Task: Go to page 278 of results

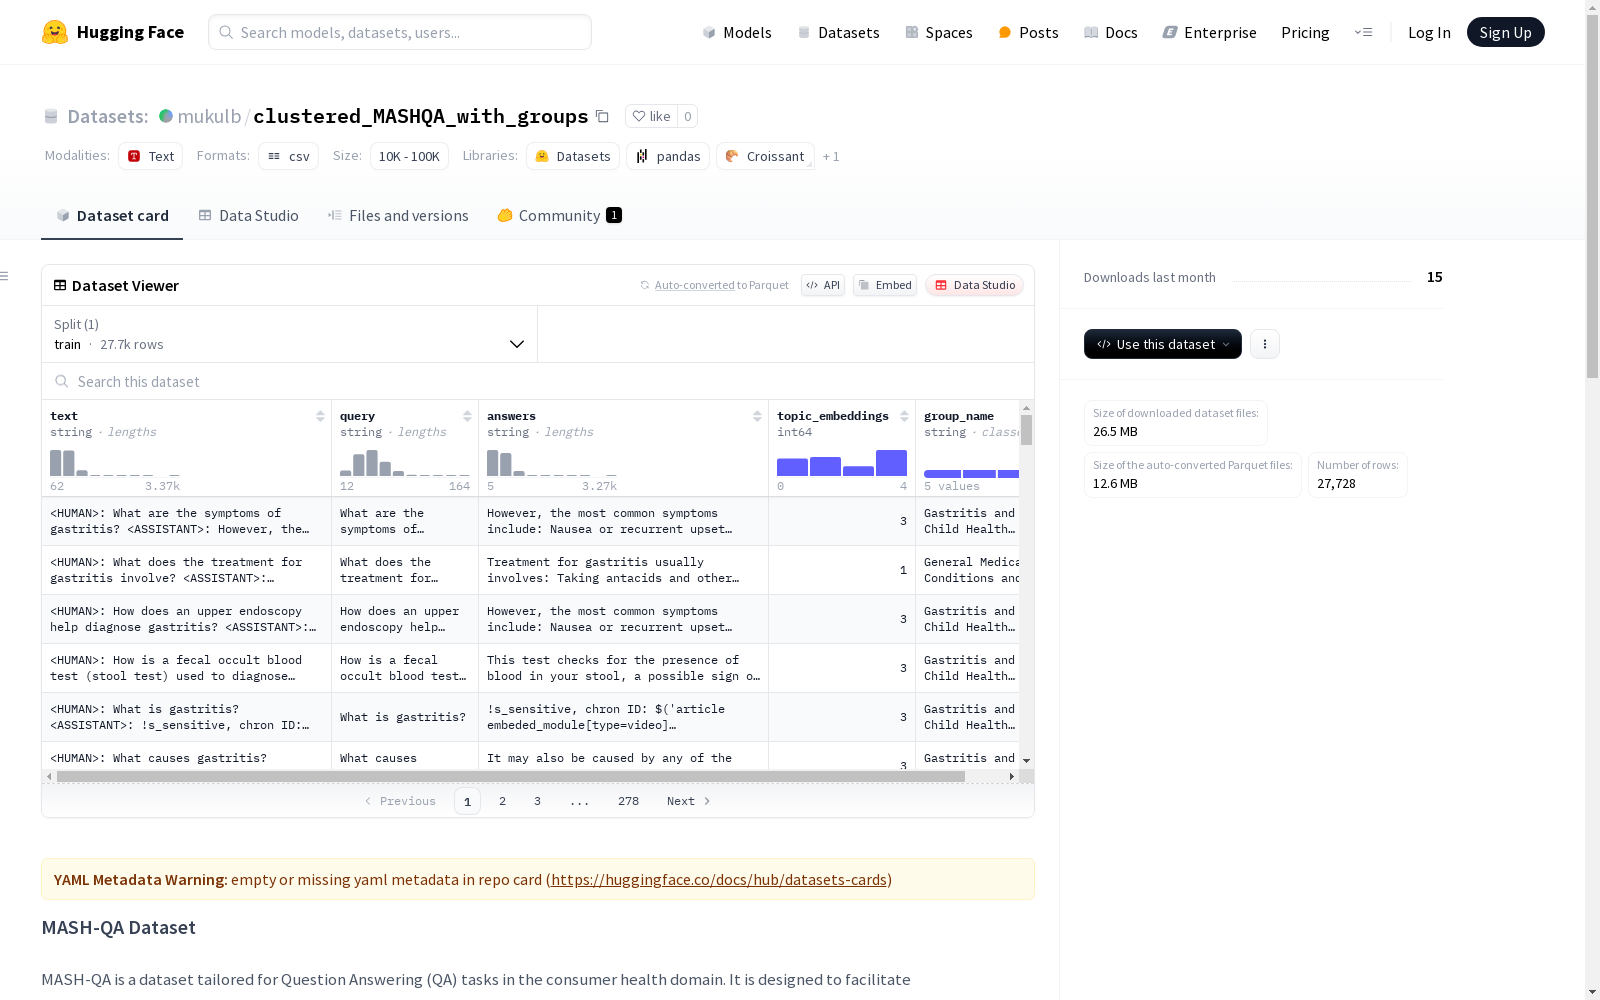Action: (x=628, y=801)
